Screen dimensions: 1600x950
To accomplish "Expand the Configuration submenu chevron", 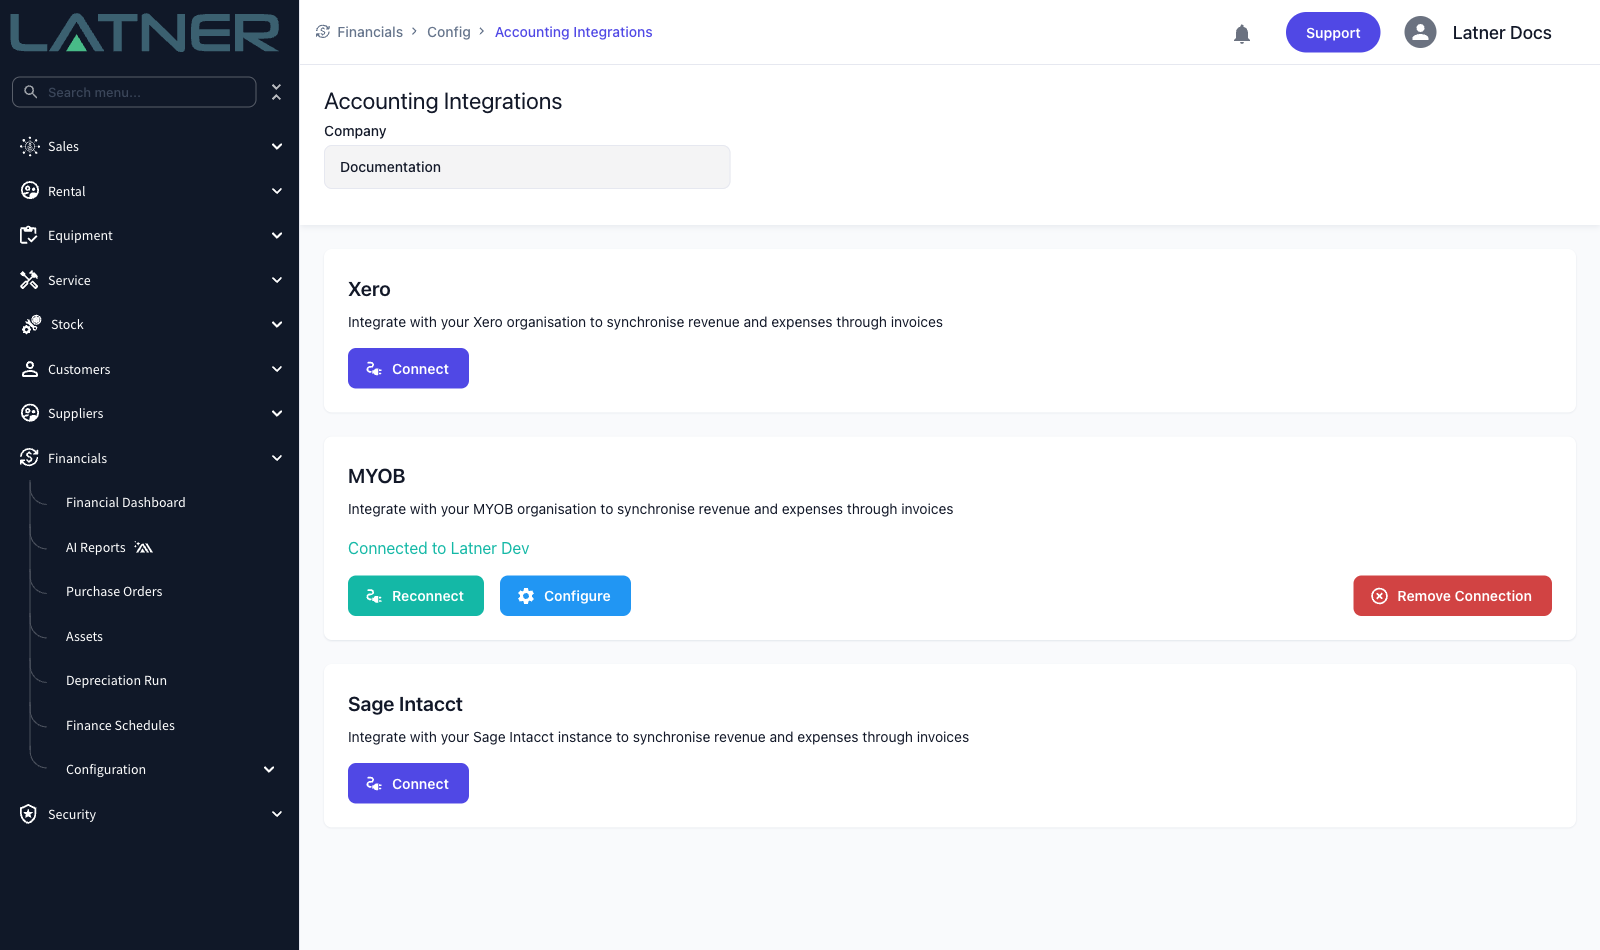I will coord(269,769).
